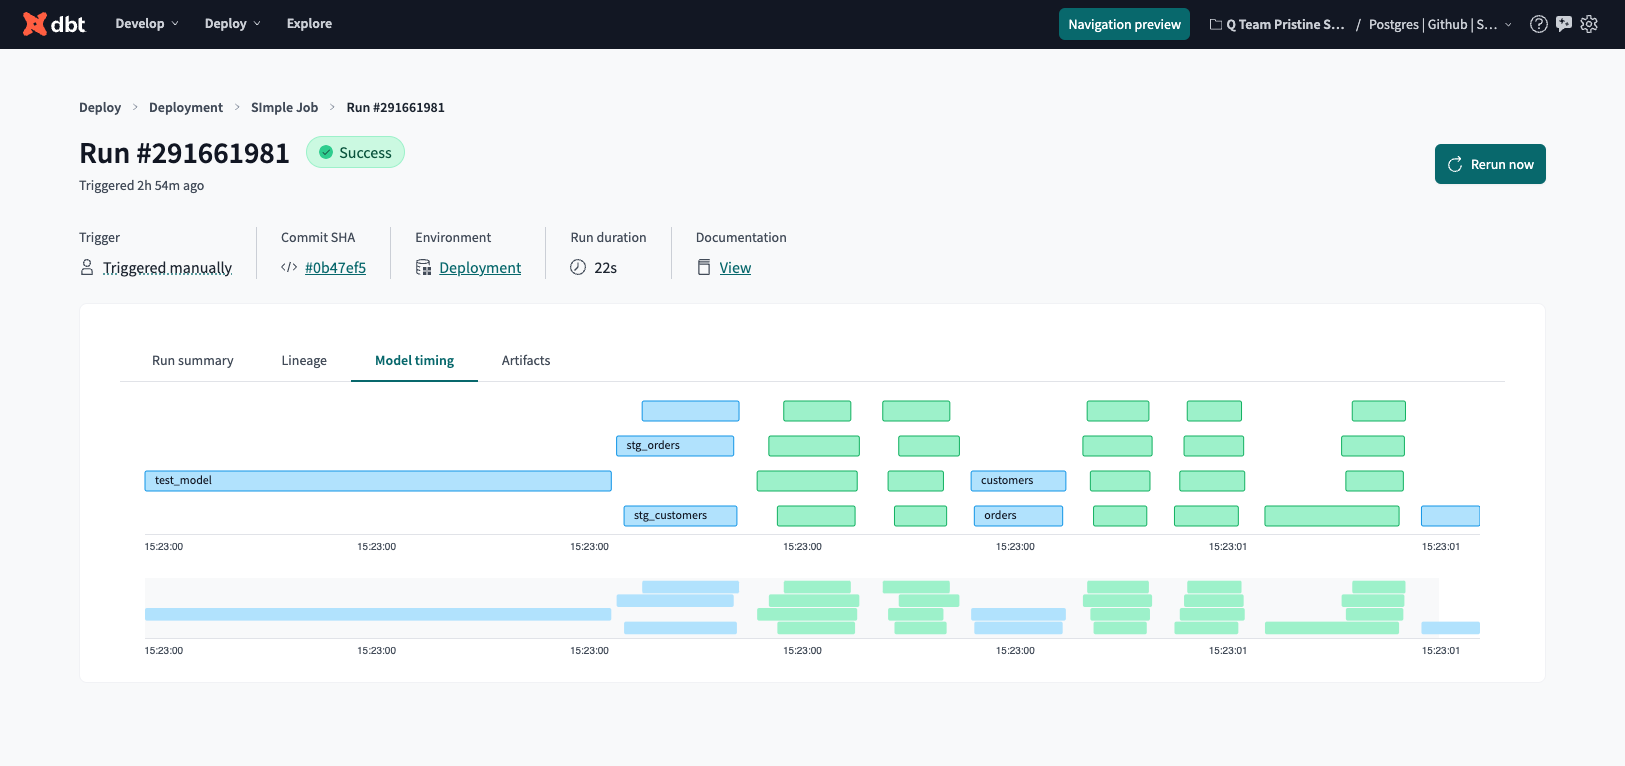Viewport: 1625px width, 766px height.
Task: Click the Navigation preview button
Action: (1124, 24)
